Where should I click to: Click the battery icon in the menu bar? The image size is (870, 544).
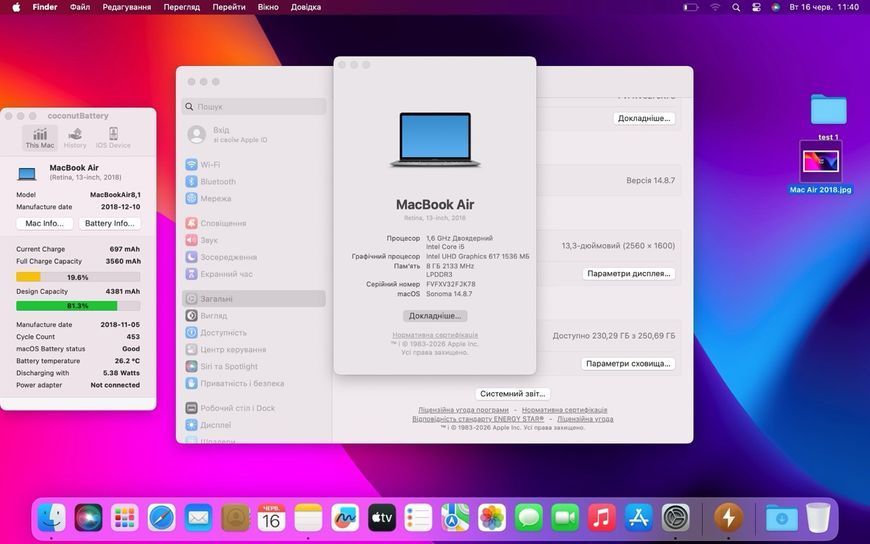click(x=690, y=7)
